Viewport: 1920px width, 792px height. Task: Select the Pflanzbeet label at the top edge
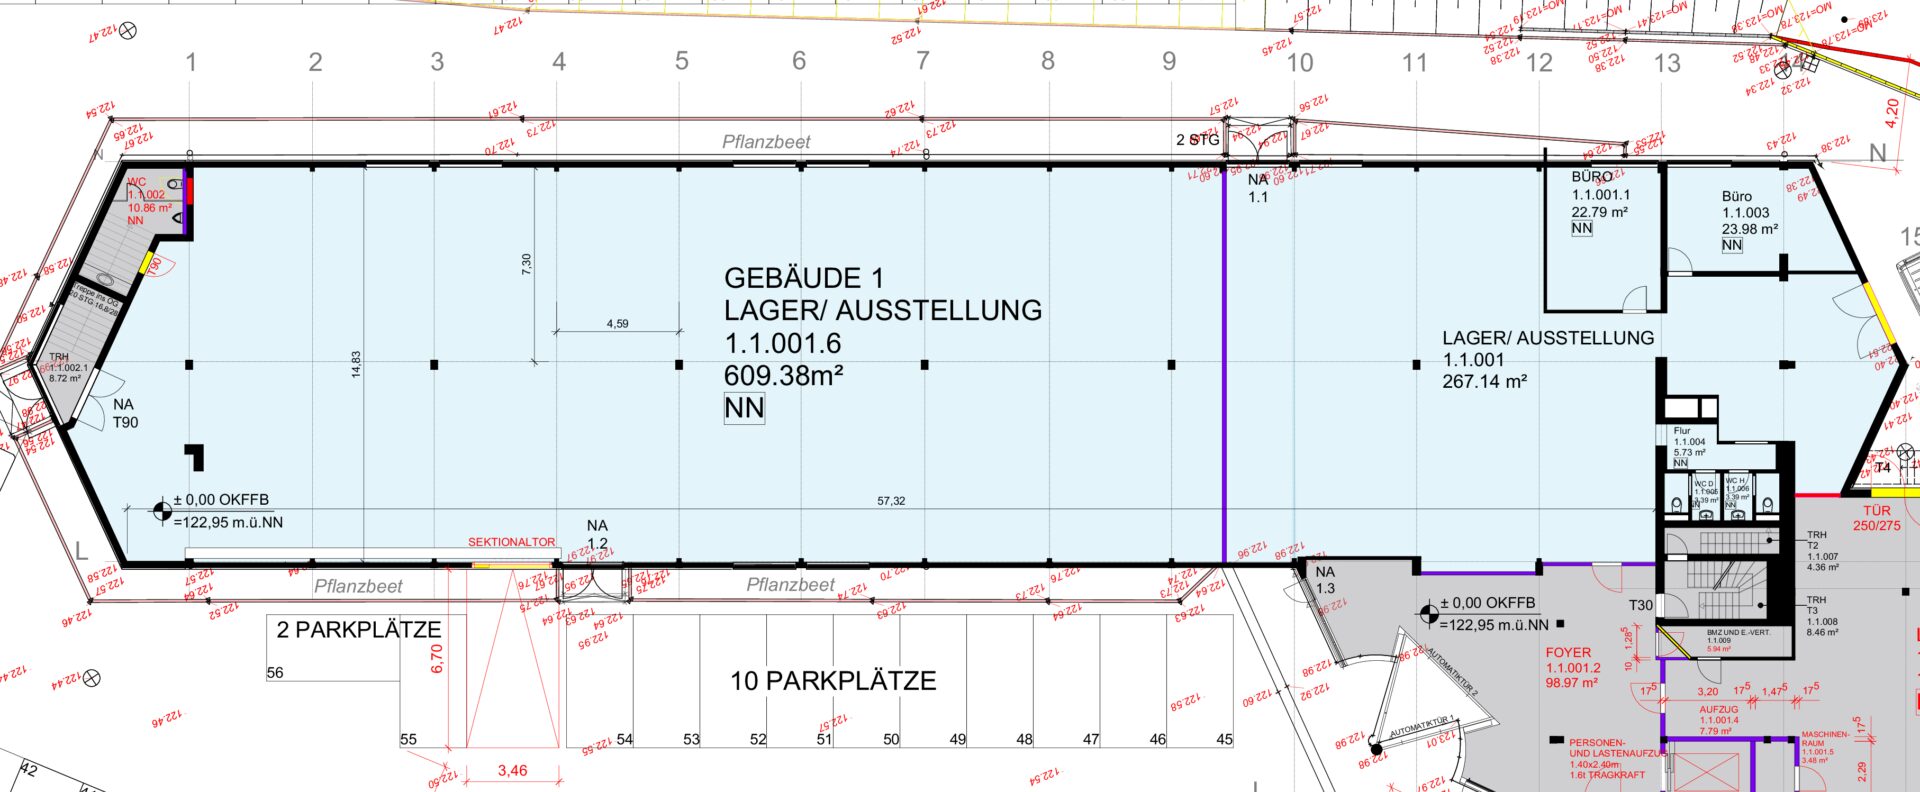tap(766, 142)
